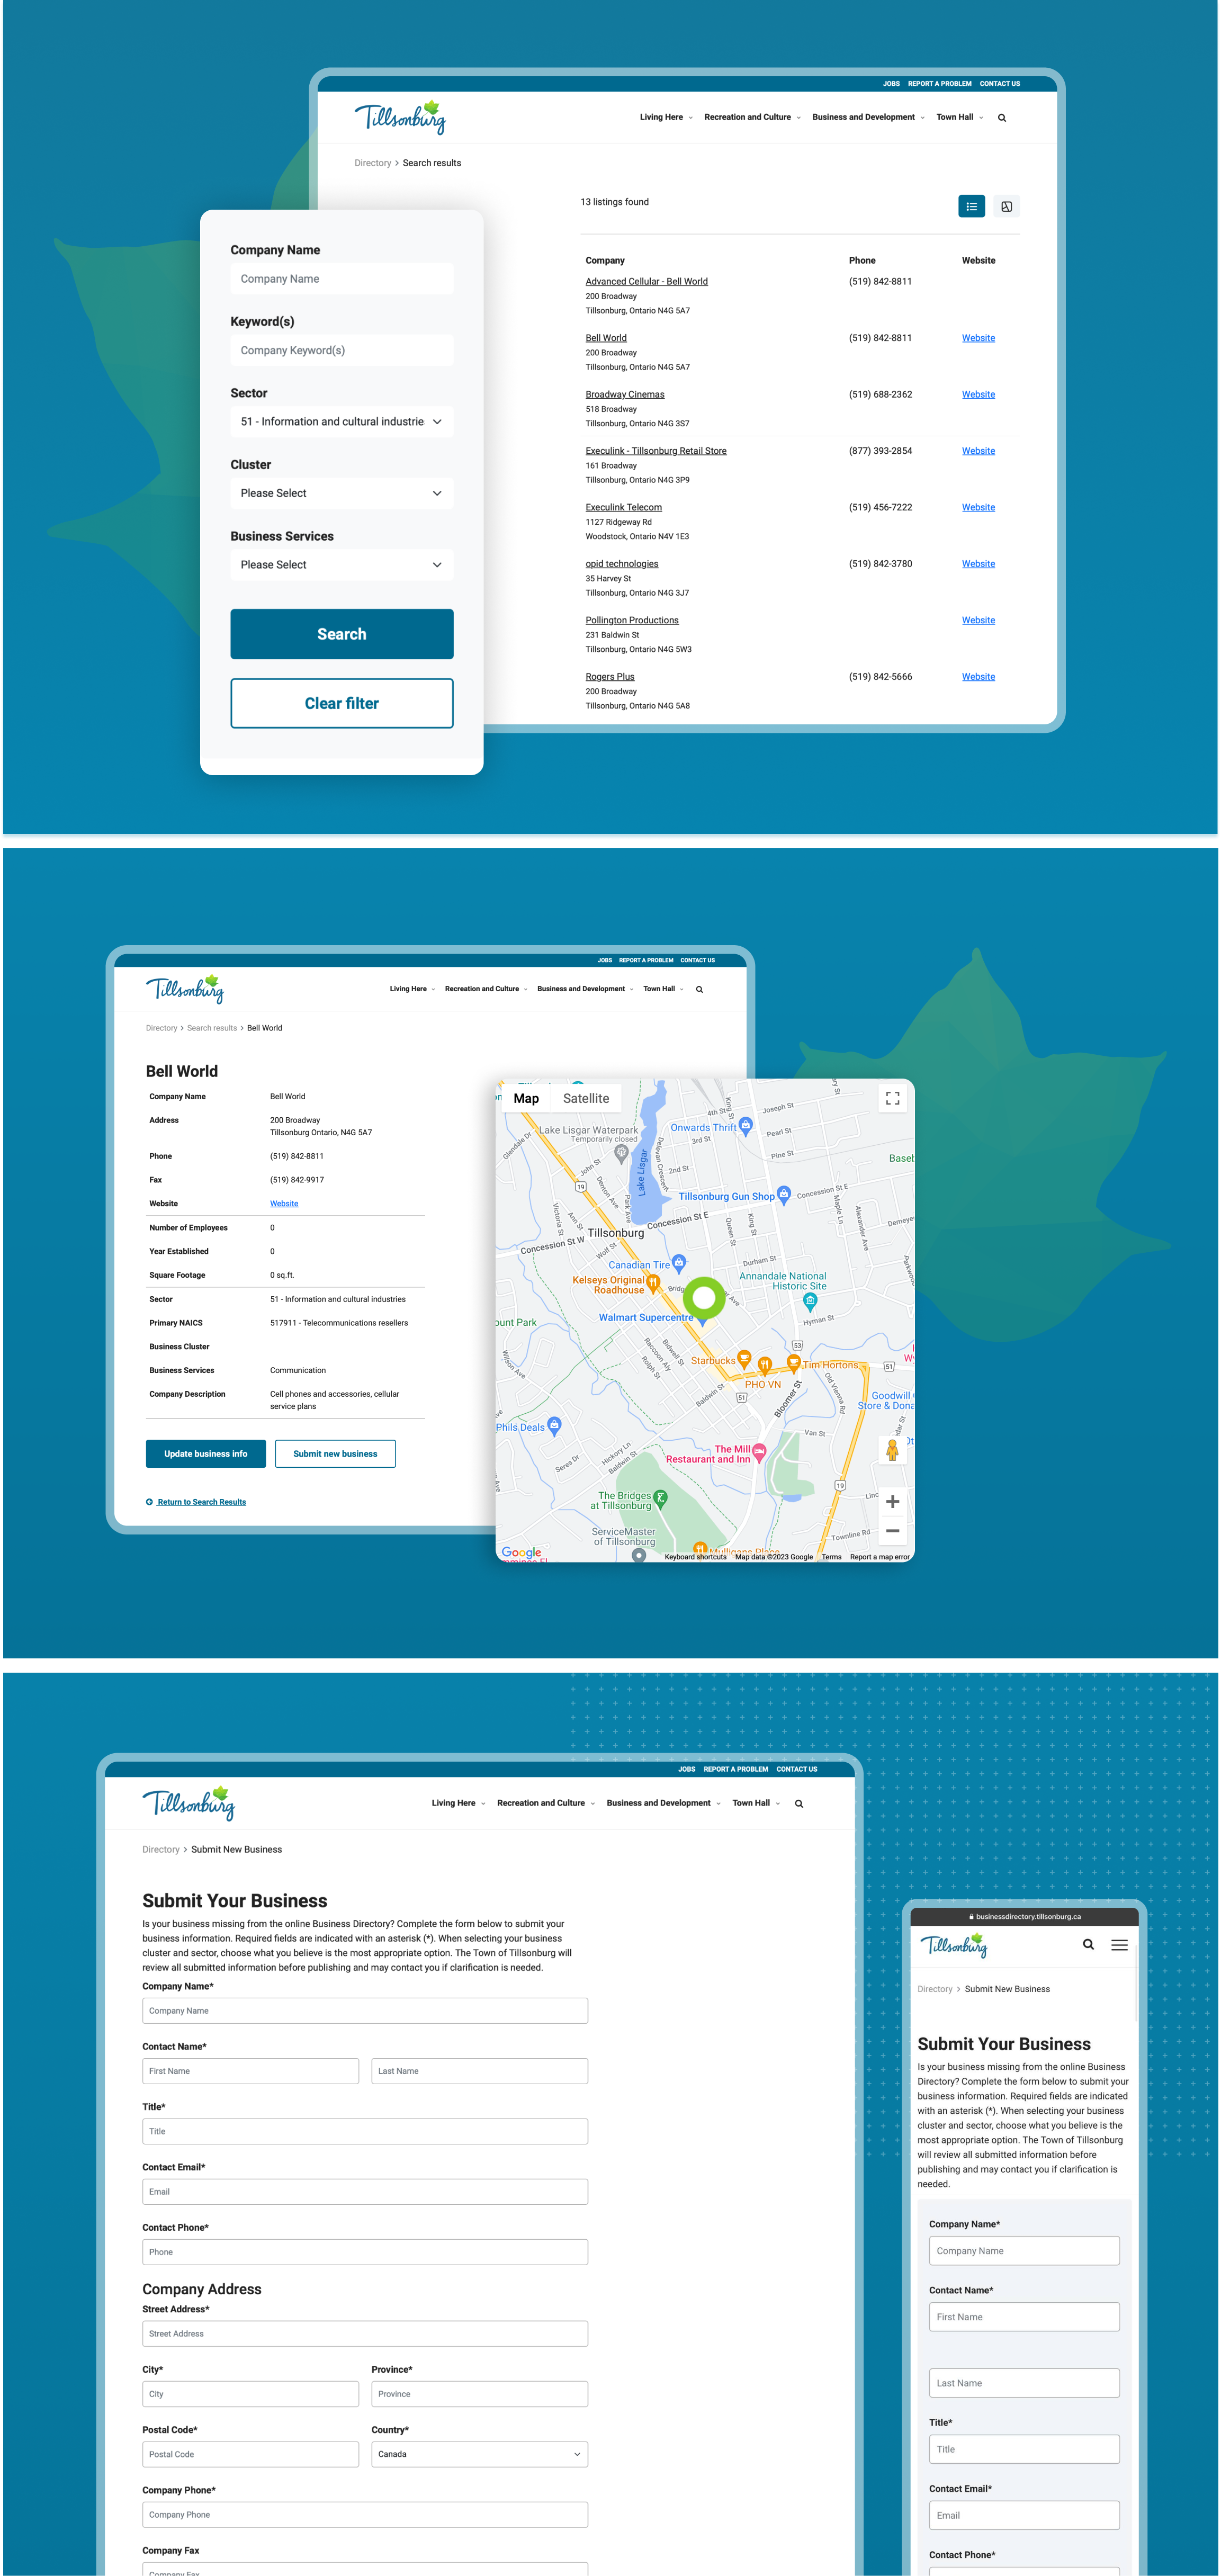Screen dimensions: 1221x2576
Task: Open the mobile hamburger menu
Action: pos(1119,1945)
